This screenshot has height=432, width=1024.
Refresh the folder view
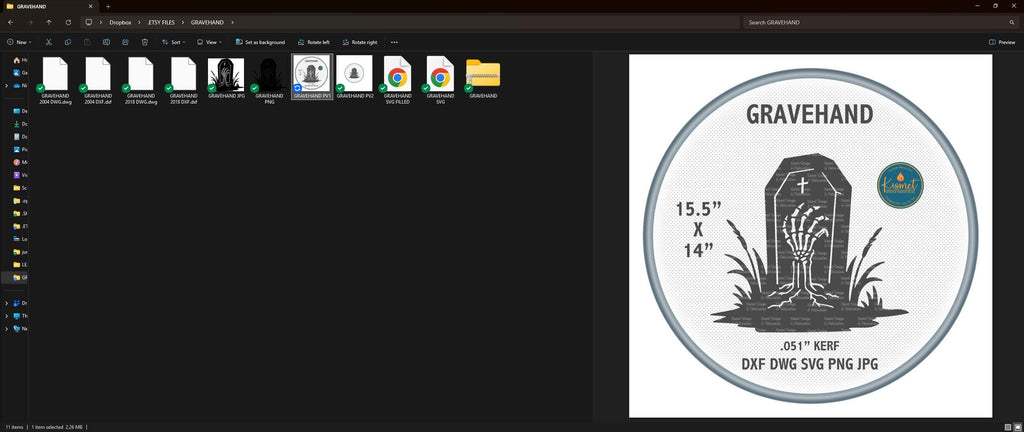(69, 22)
